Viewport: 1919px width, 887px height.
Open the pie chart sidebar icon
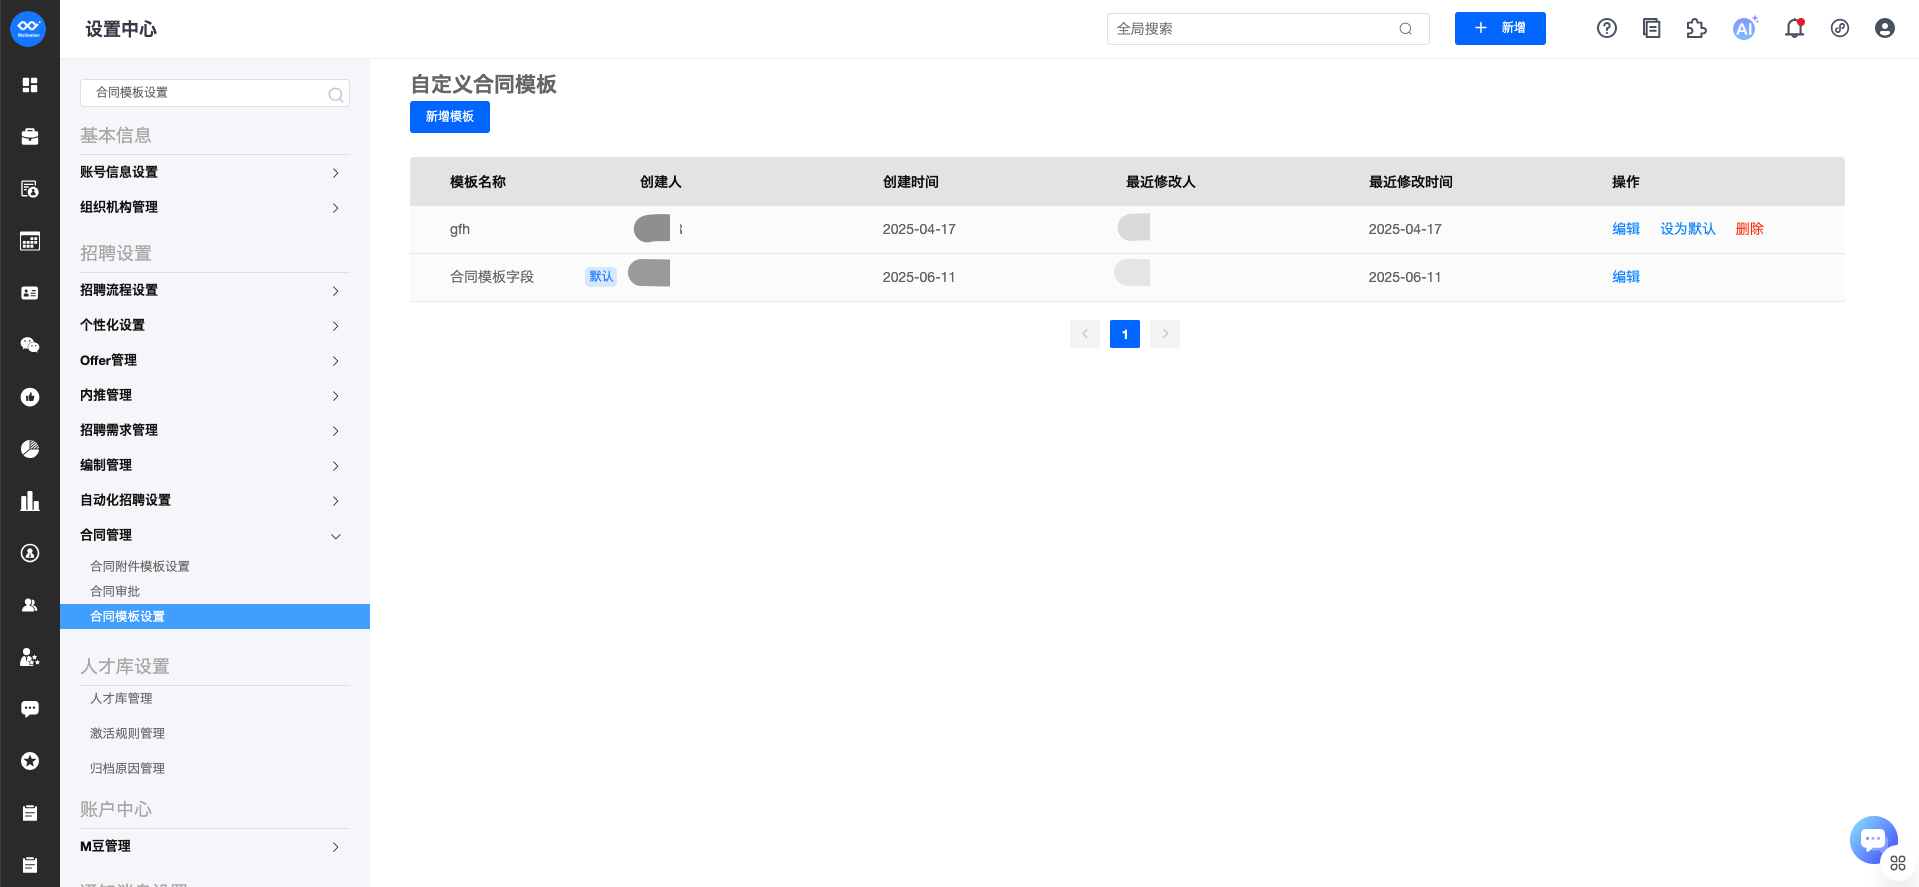(30, 449)
